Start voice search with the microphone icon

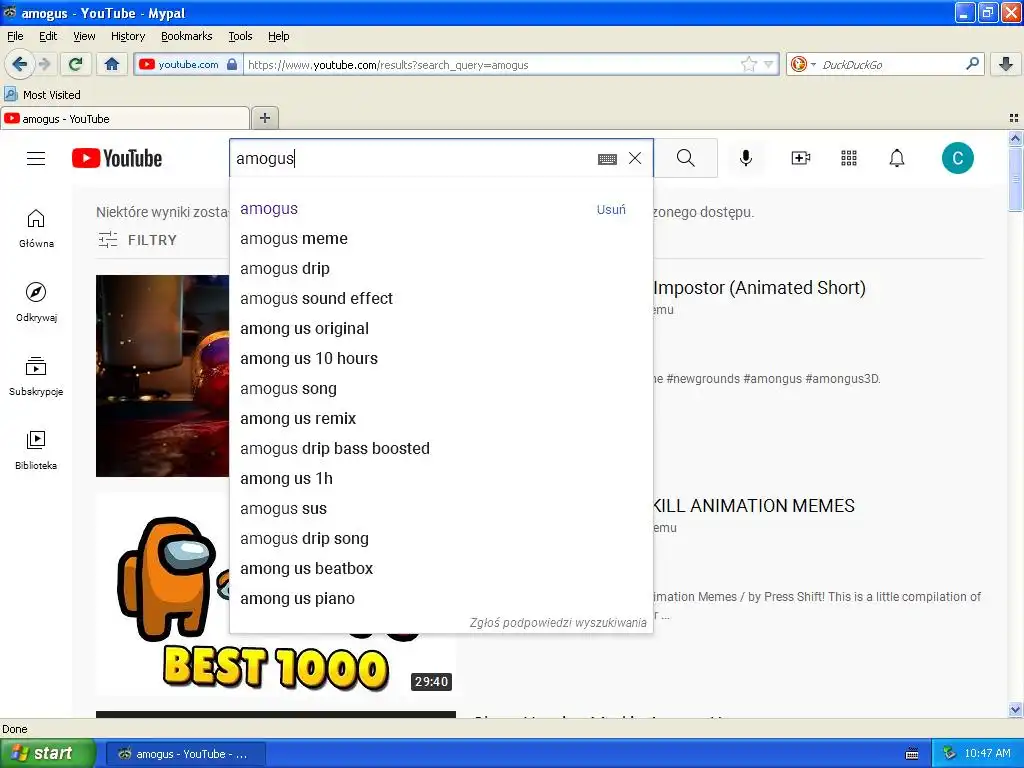(746, 158)
